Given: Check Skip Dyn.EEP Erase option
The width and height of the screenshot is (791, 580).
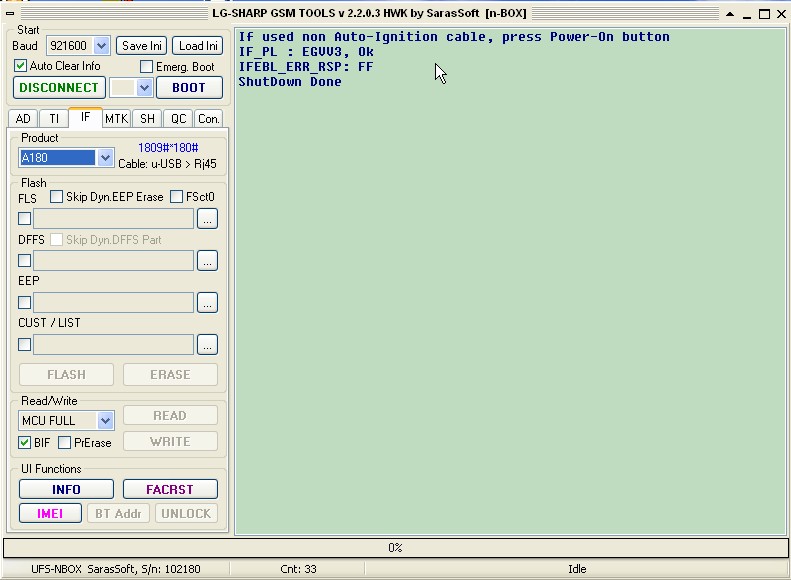Looking at the screenshot, I should point(56,197).
